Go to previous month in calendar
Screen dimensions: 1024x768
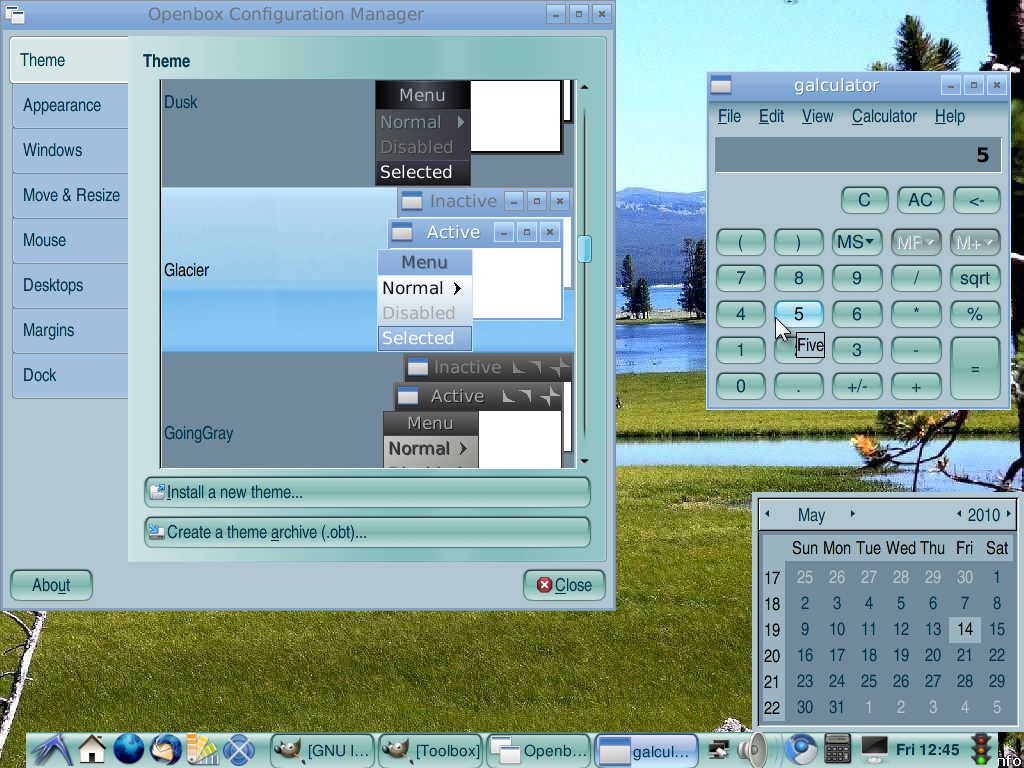coord(767,514)
